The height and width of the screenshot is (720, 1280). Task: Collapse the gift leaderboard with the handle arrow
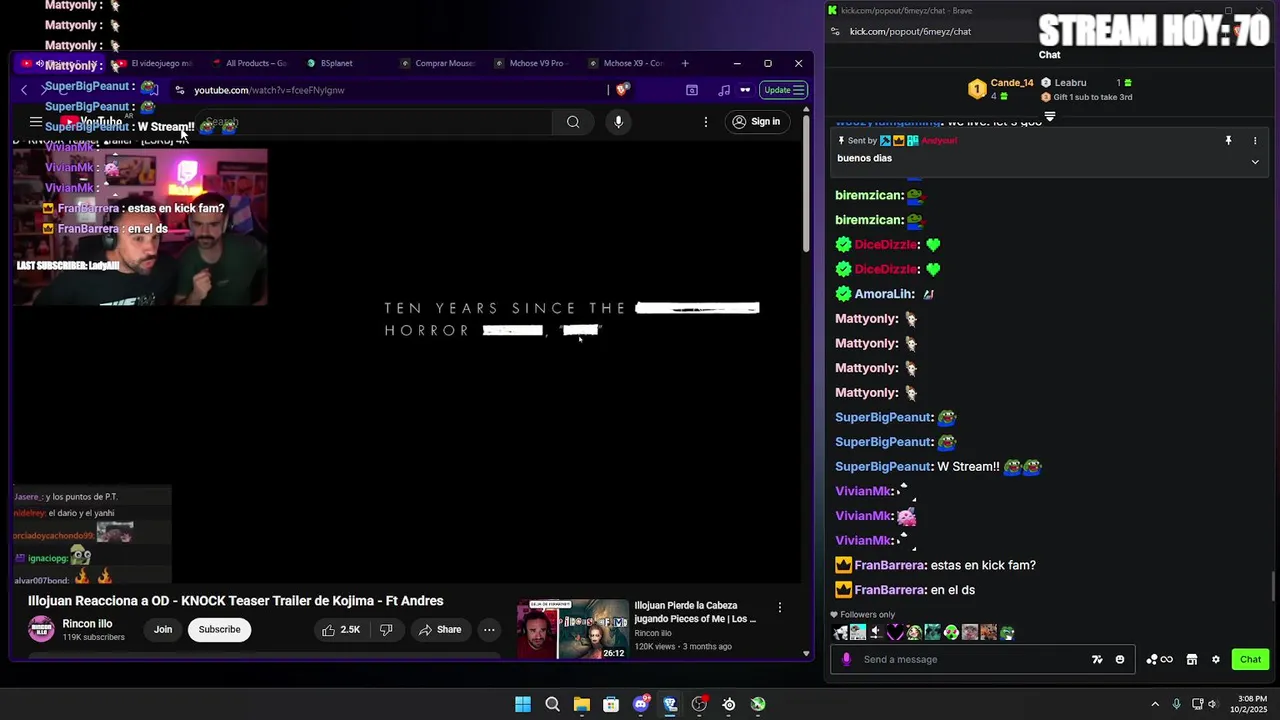1050,117
